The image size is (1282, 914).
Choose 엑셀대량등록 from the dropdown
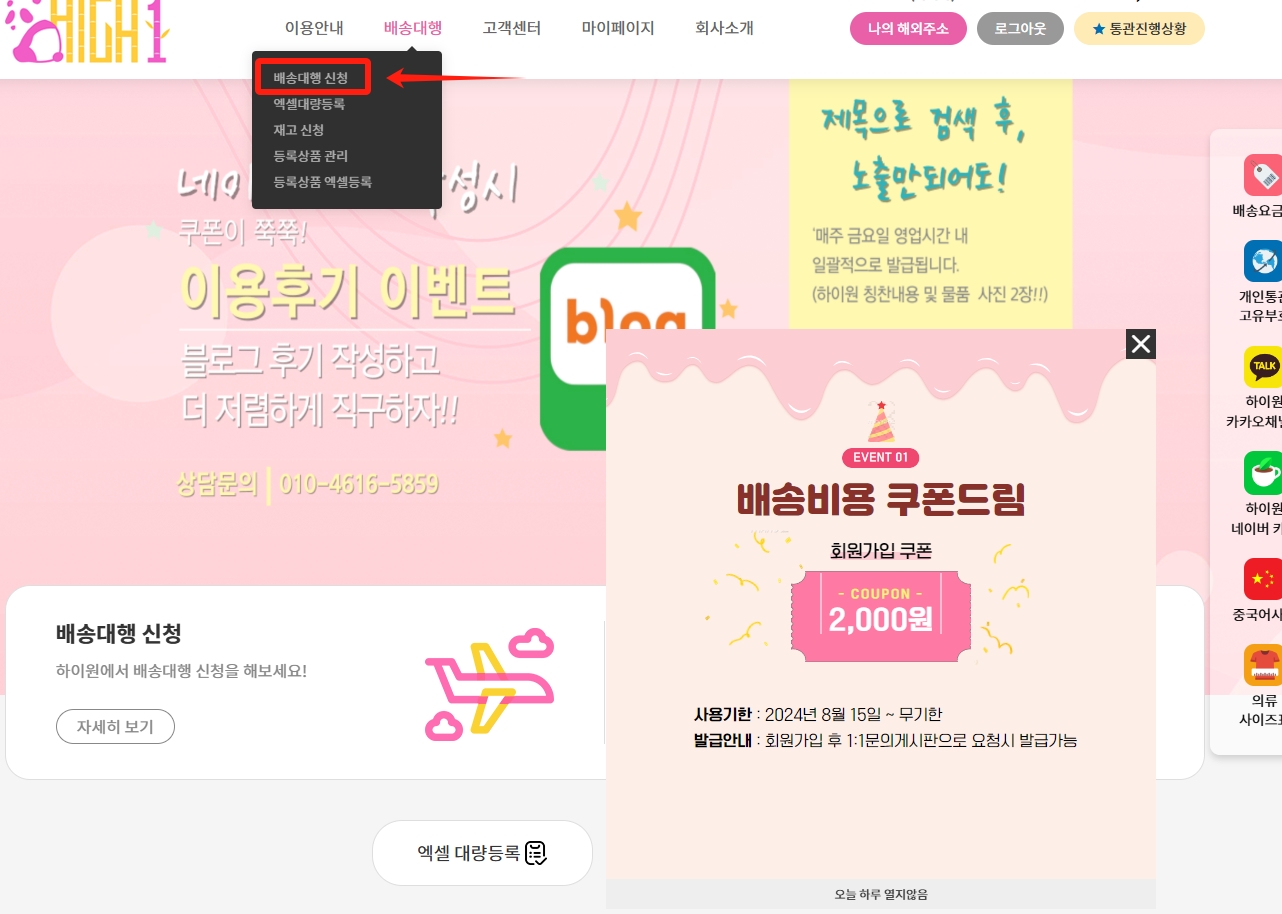point(309,103)
